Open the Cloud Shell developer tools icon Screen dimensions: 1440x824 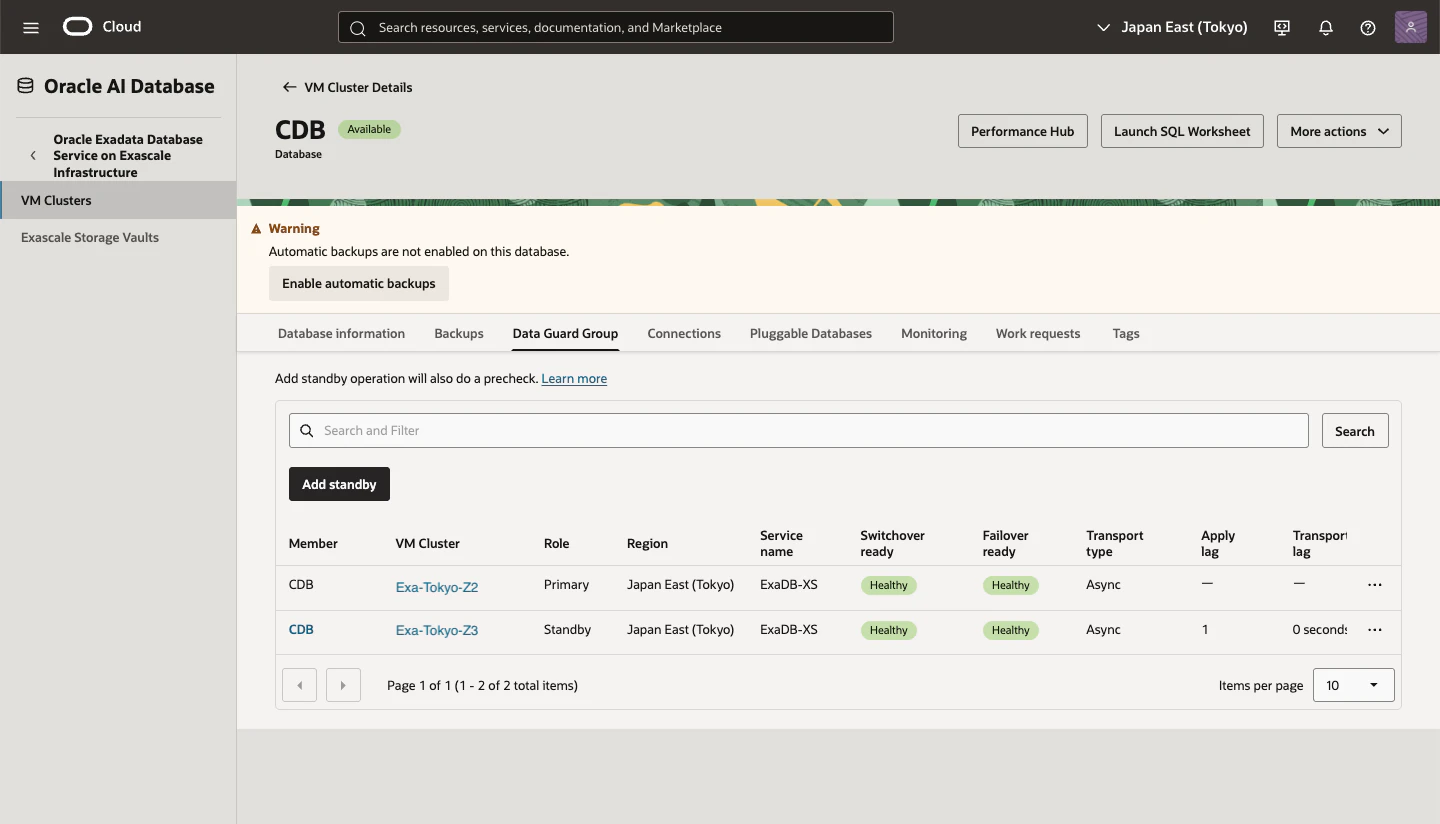tap(1282, 28)
